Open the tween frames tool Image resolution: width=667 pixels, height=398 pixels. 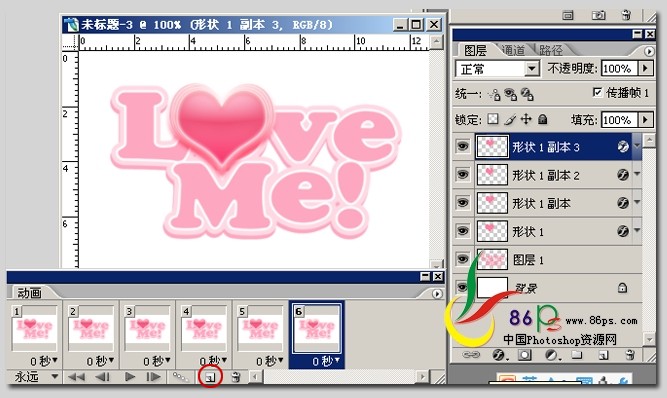[x=180, y=377]
